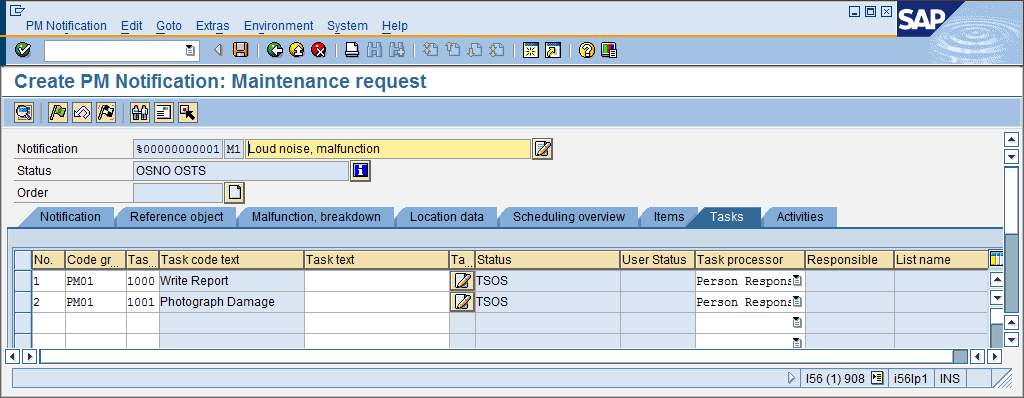Screen dimensions: 1024x398
Task: Click the yellow Exit up-arrow icon
Action: (x=296, y=50)
